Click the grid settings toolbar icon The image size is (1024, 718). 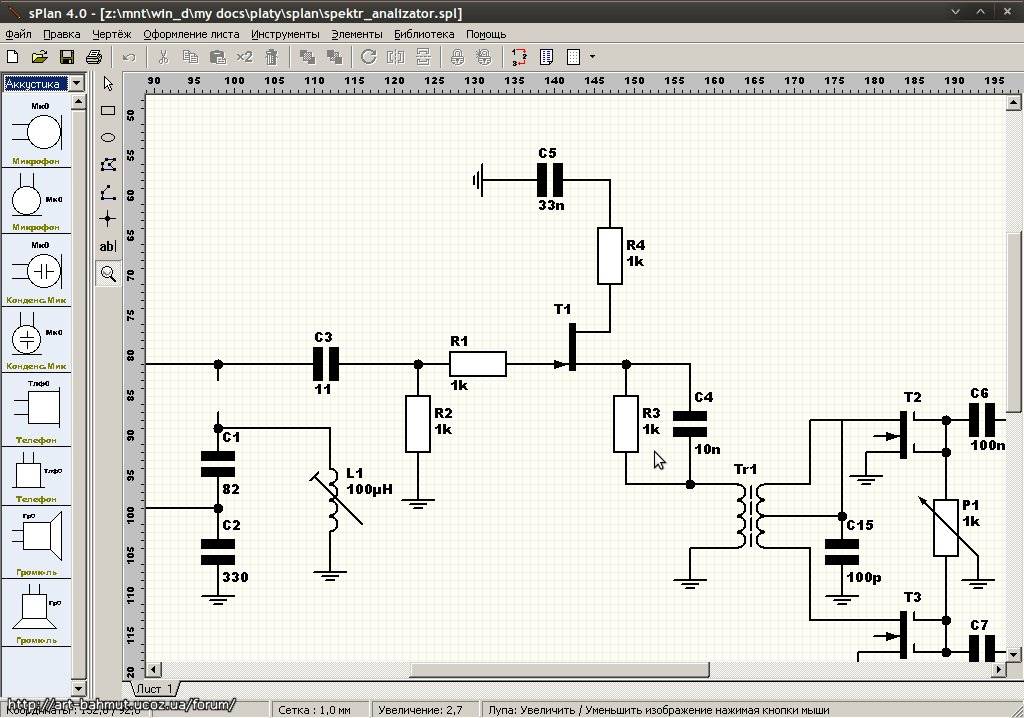coord(573,57)
